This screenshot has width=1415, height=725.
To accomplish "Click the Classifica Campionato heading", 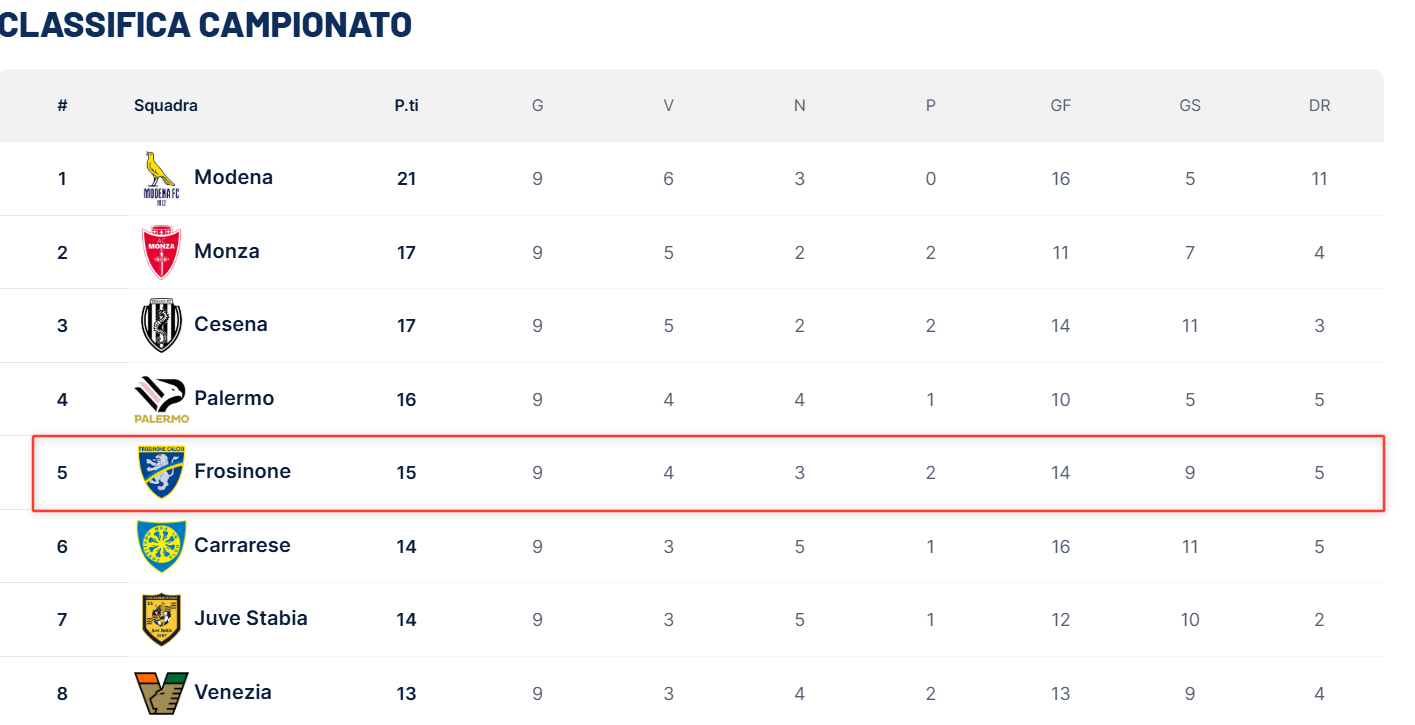I will point(206,25).
